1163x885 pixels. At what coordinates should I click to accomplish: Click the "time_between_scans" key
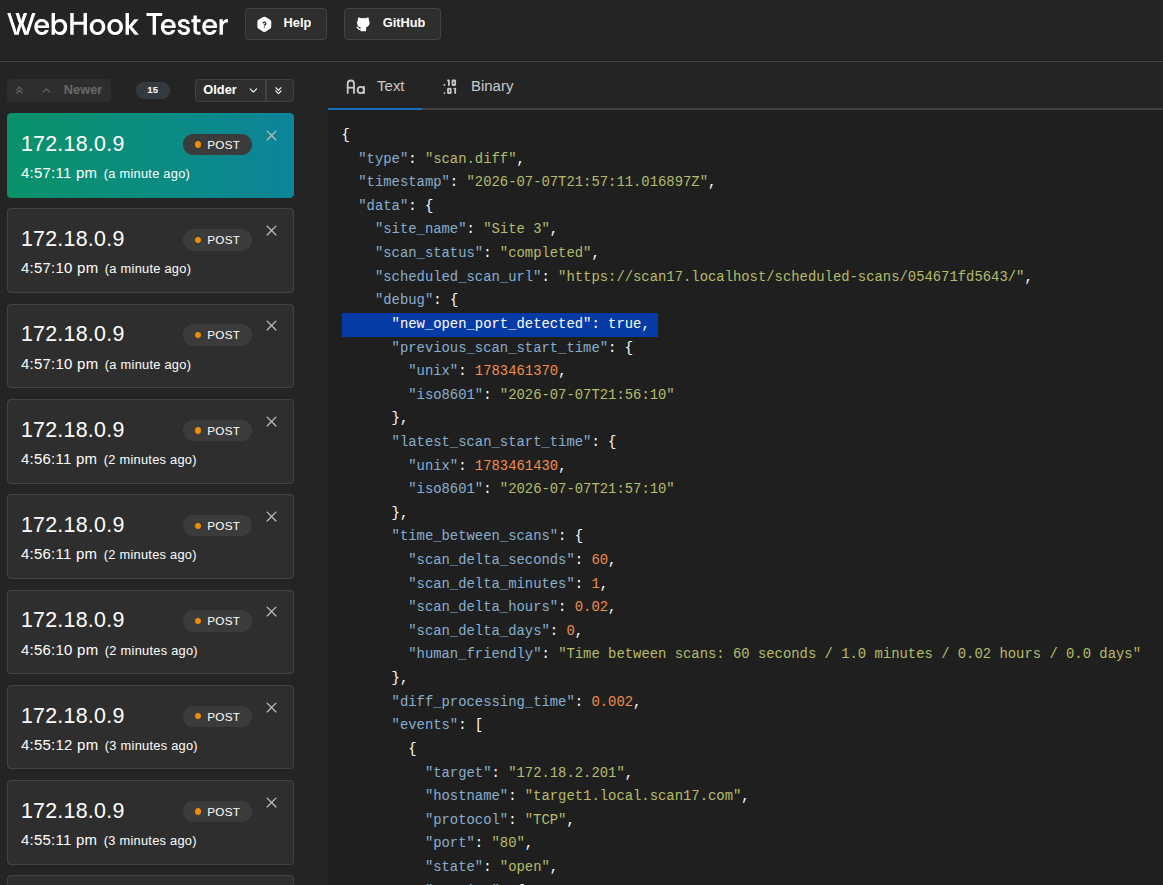point(475,536)
